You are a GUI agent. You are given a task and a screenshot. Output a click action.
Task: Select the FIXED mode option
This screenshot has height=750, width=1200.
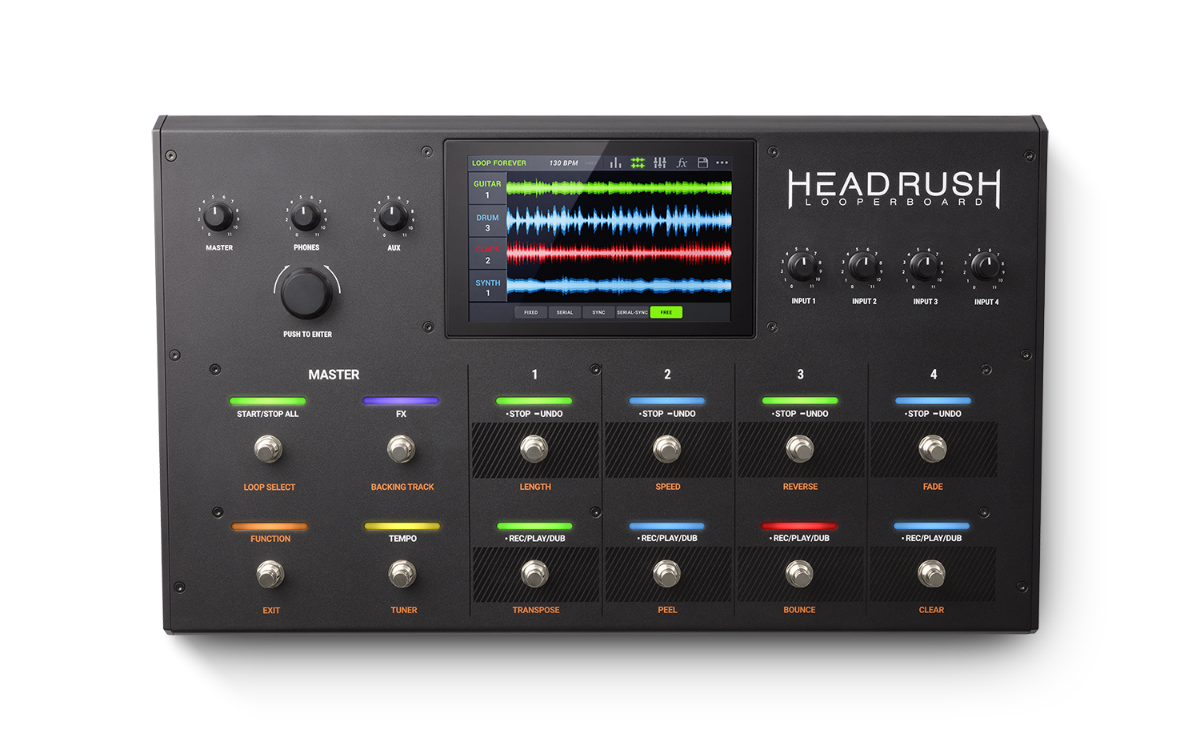click(531, 312)
